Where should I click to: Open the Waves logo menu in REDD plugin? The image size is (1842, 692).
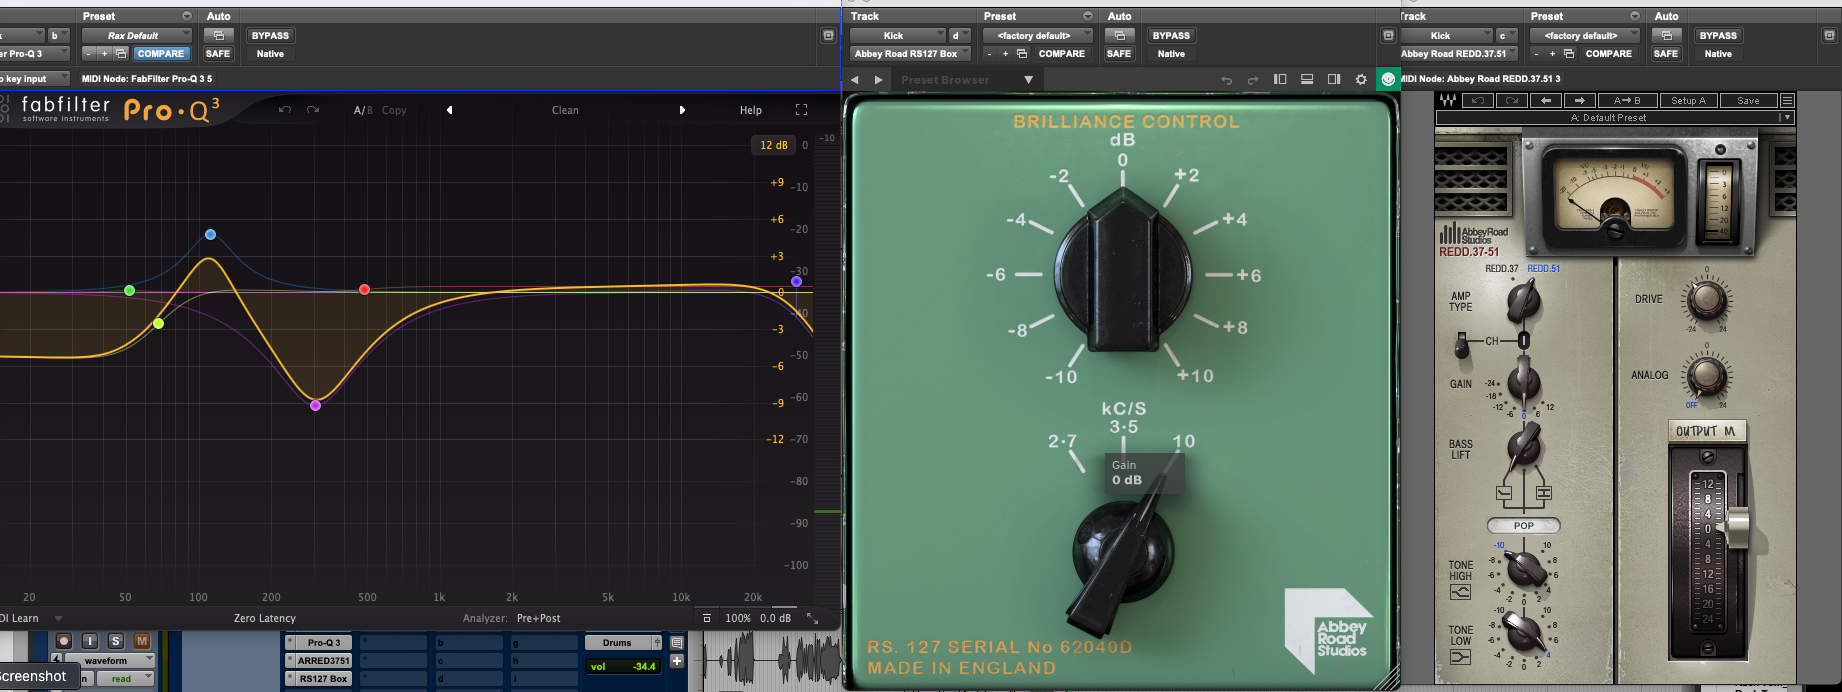(x=1447, y=100)
